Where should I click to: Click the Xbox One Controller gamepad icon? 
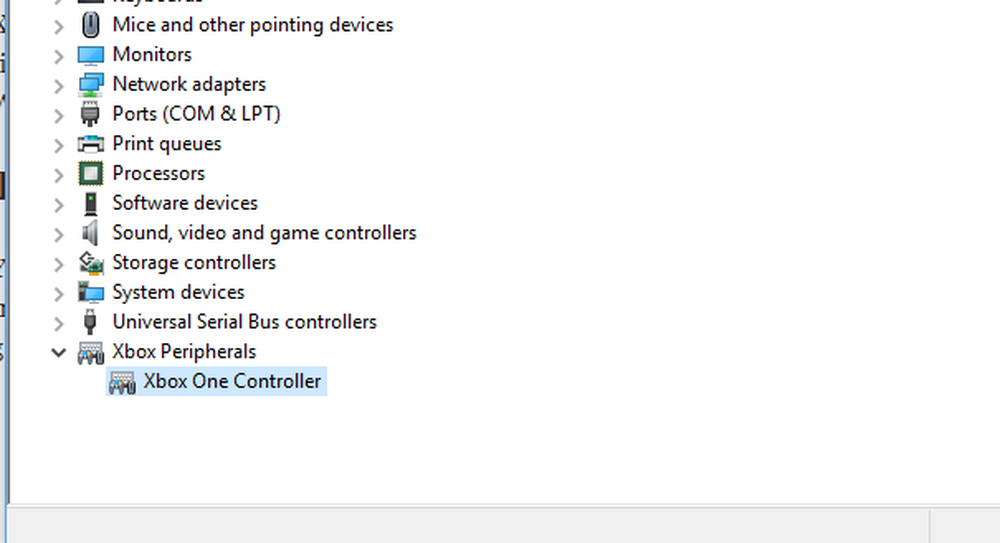(x=123, y=382)
